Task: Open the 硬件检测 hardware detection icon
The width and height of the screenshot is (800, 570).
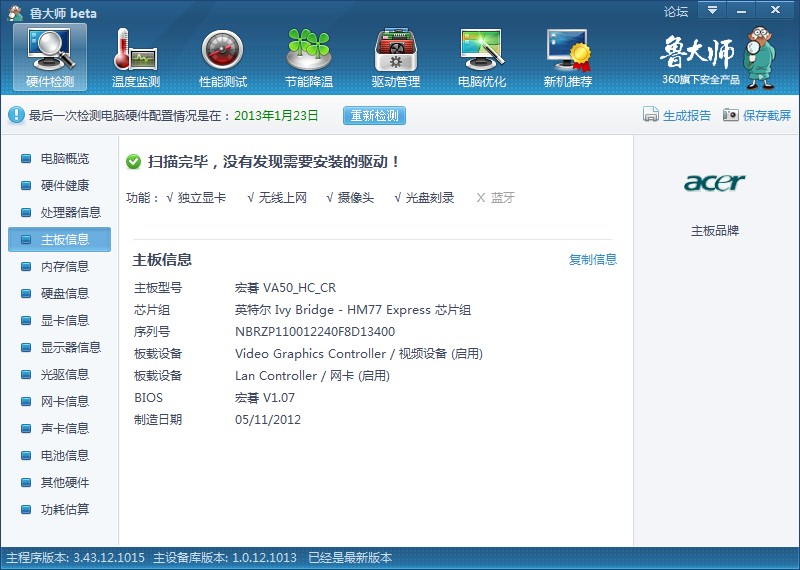Action: pos(50,57)
